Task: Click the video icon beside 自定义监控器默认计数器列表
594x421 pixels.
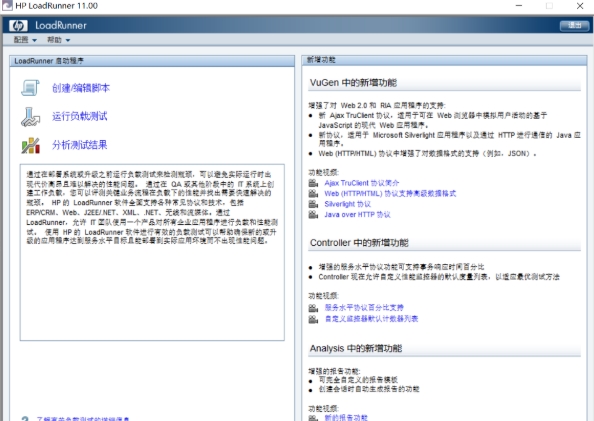Action: click(x=313, y=319)
